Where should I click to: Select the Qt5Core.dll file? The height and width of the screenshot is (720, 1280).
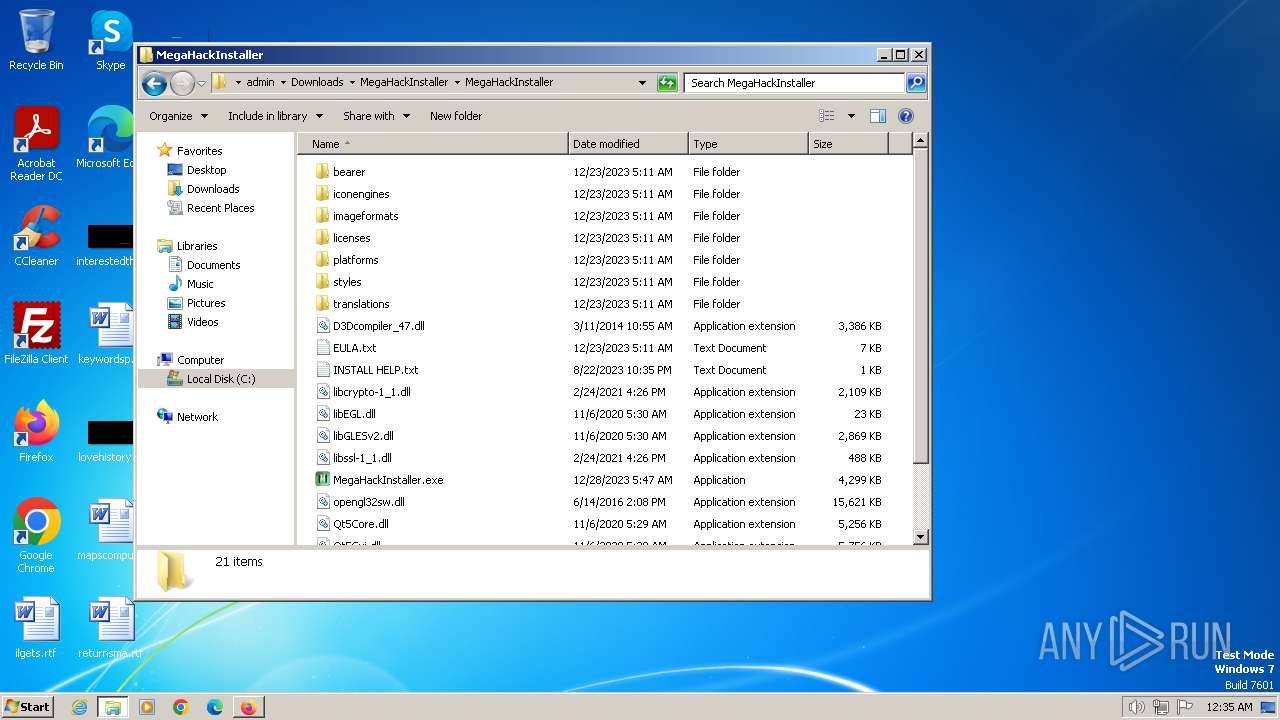(360, 524)
